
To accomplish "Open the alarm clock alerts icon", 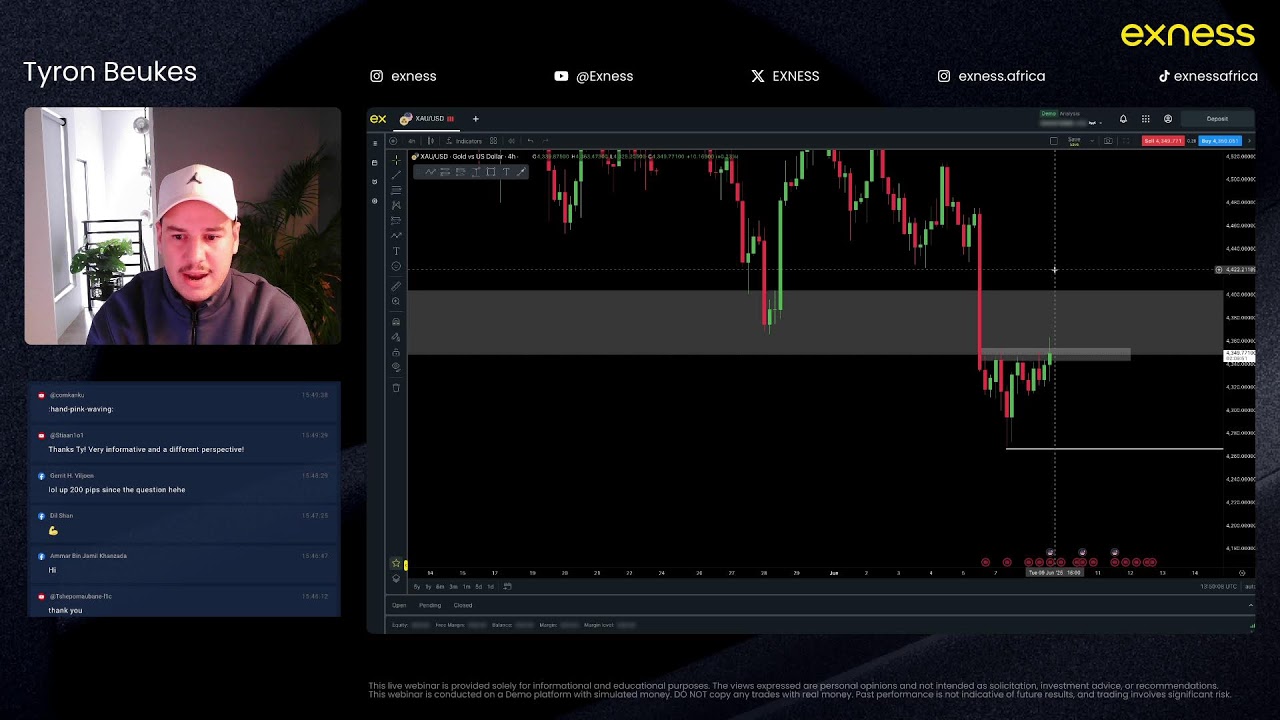I will click(375, 181).
